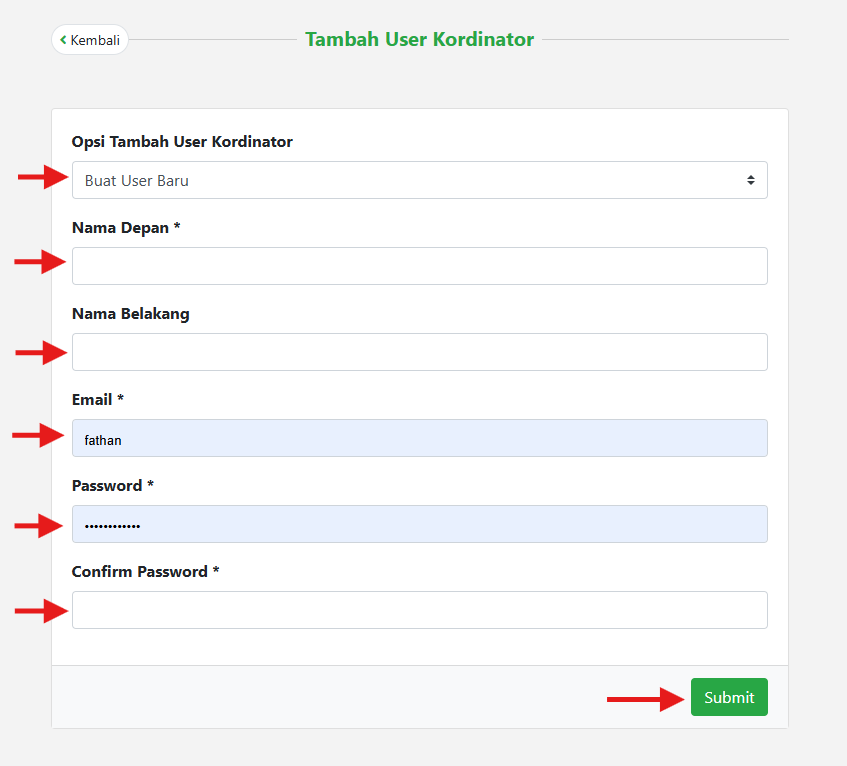Click the Nama Depan label text
The height and width of the screenshot is (766, 847).
coord(126,228)
